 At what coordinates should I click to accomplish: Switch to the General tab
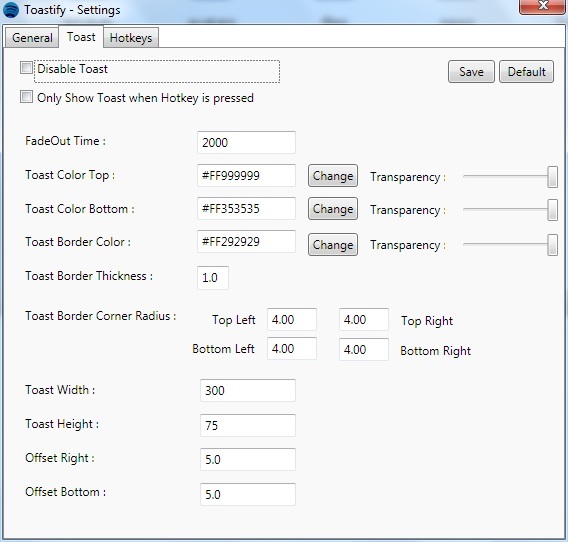(32, 38)
